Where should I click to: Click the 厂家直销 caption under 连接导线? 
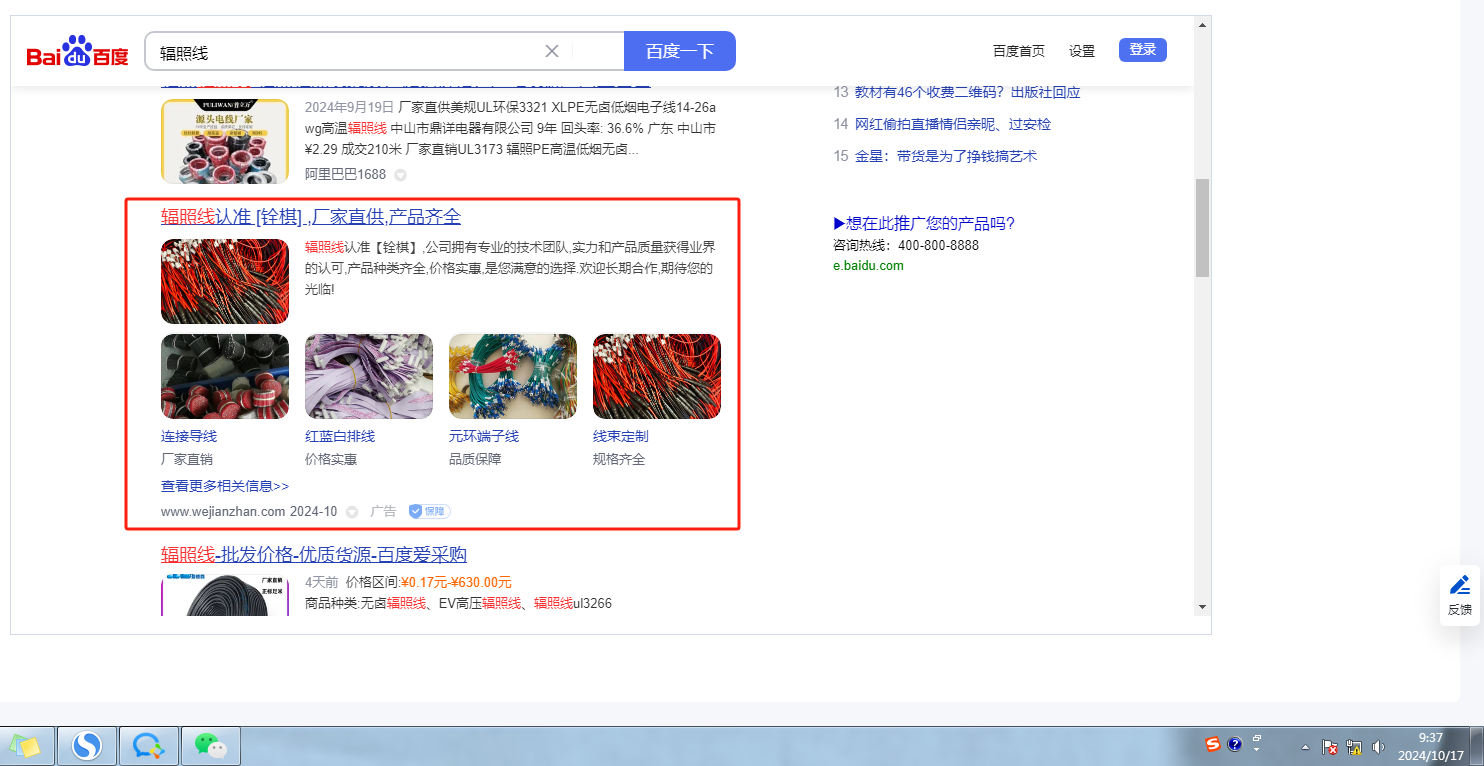(187, 460)
